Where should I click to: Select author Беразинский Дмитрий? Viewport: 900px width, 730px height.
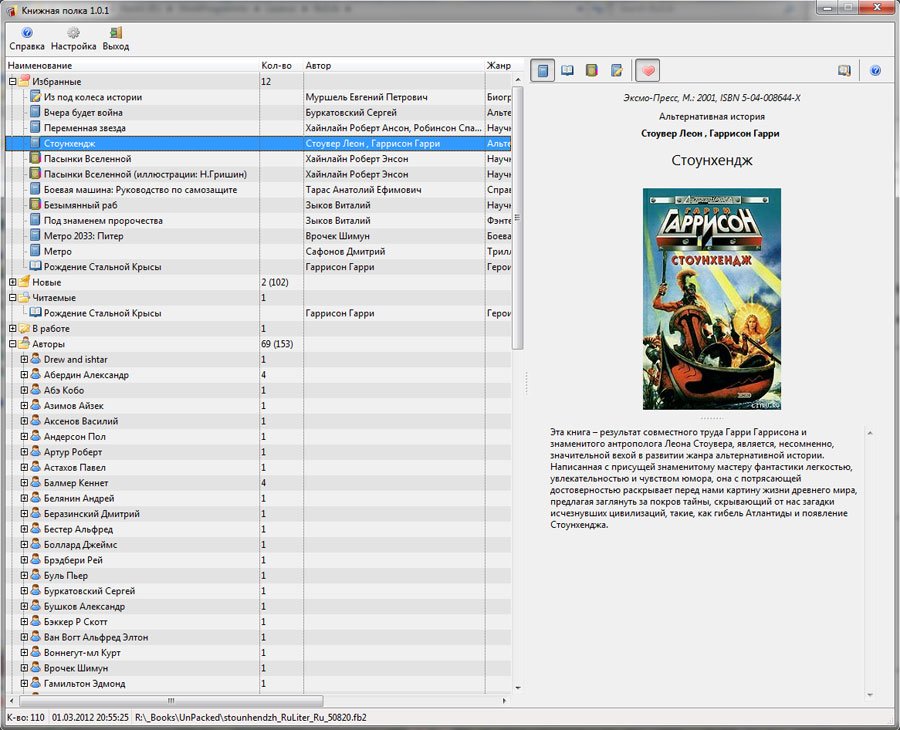[x=92, y=514]
